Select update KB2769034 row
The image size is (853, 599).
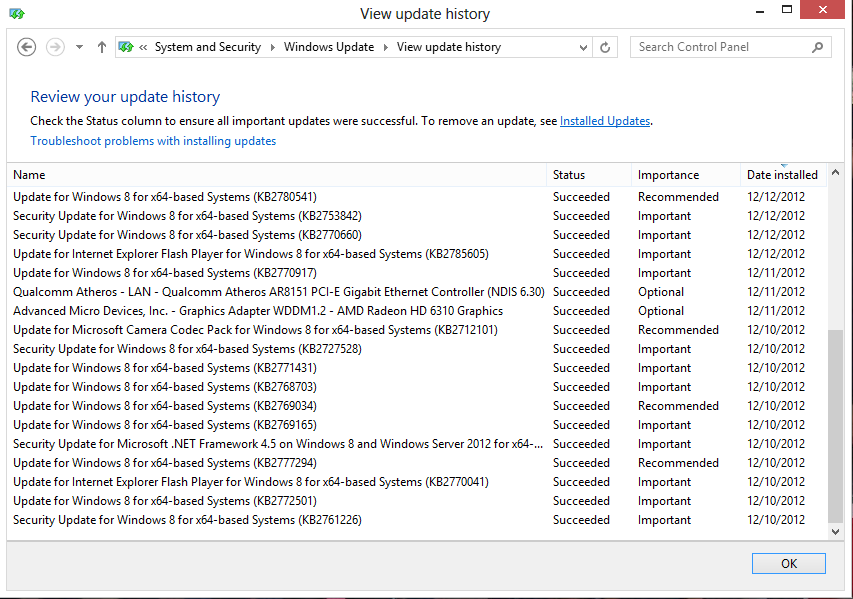417,406
